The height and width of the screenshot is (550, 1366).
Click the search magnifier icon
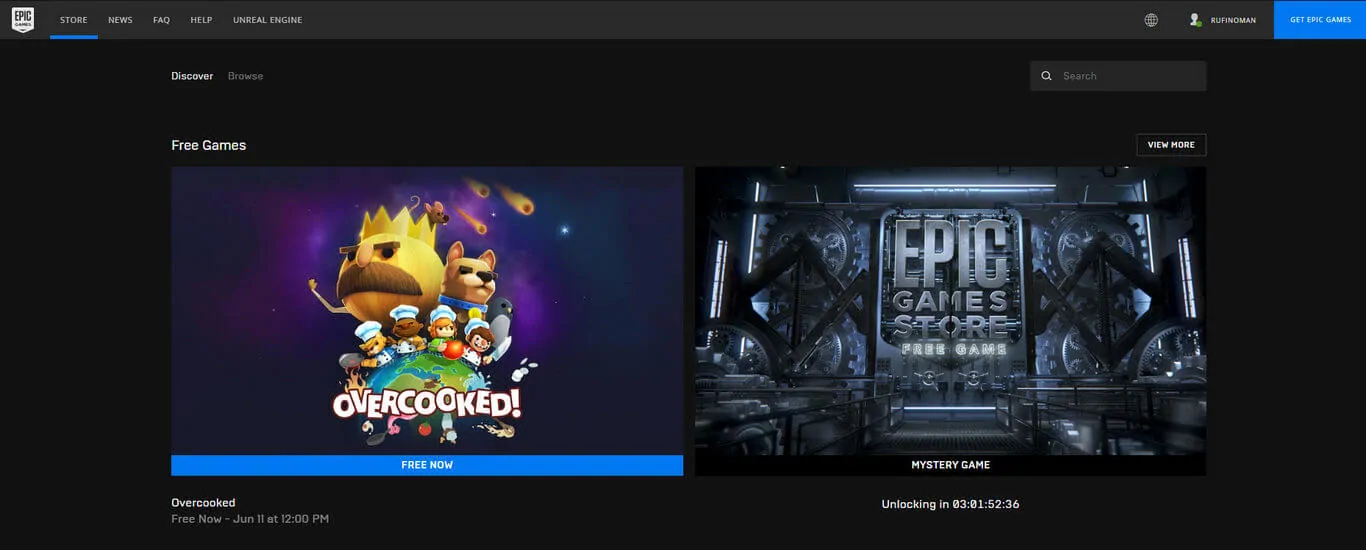click(1046, 76)
